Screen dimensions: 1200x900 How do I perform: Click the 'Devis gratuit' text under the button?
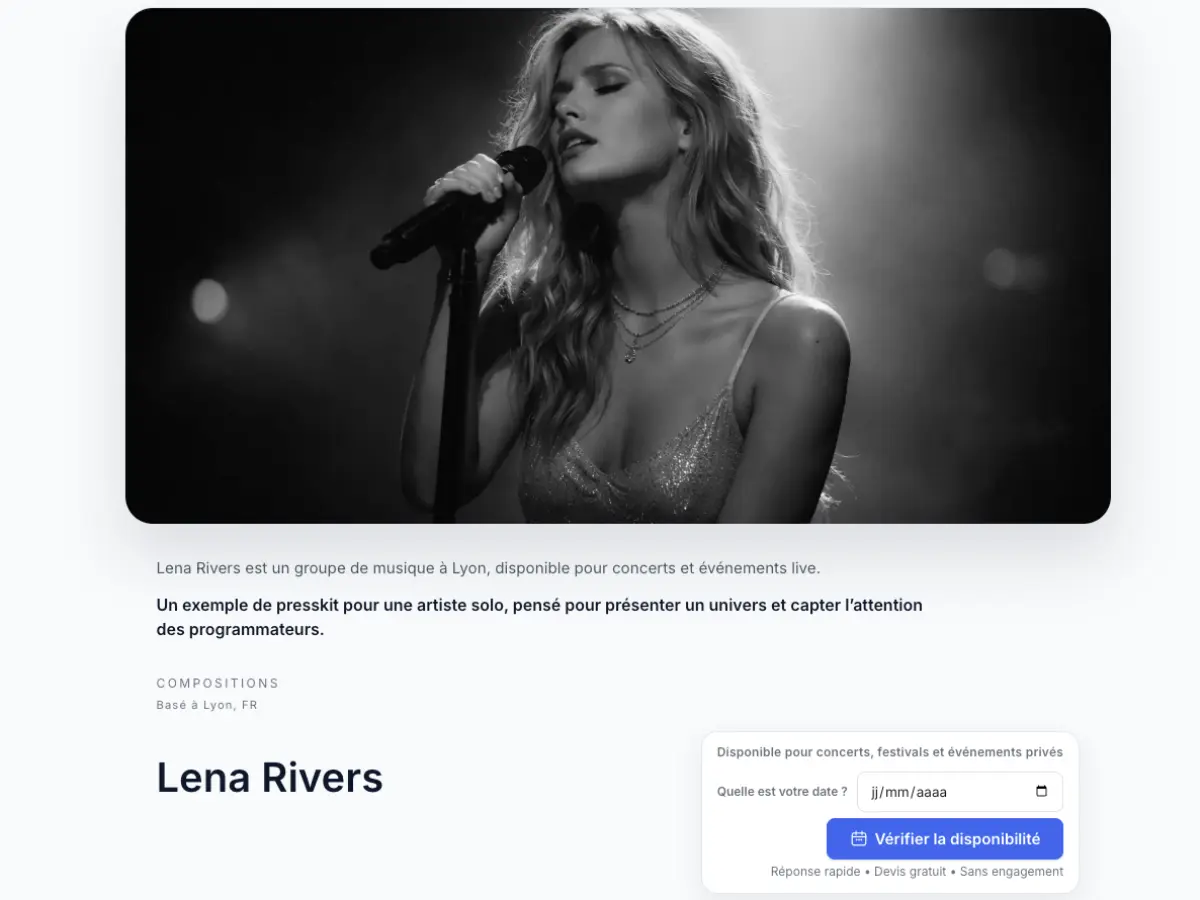pos(910,872)
